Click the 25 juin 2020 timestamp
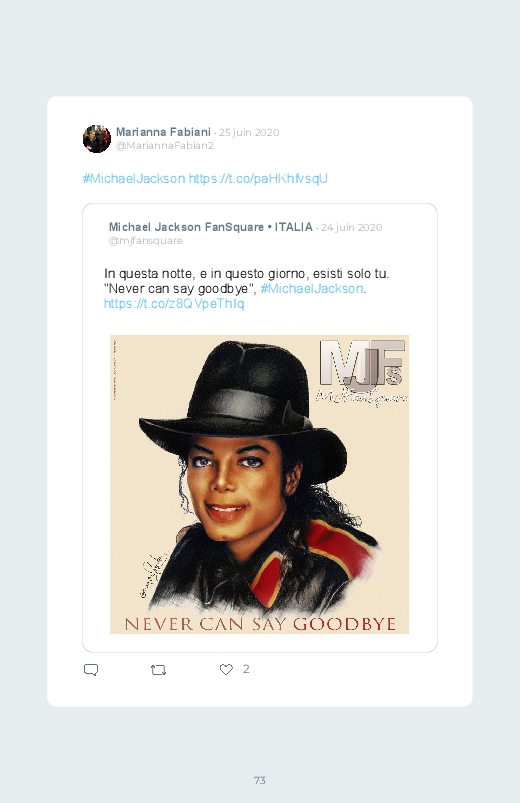The height and width of the screenshot is (803, 520). pos(249,133)
